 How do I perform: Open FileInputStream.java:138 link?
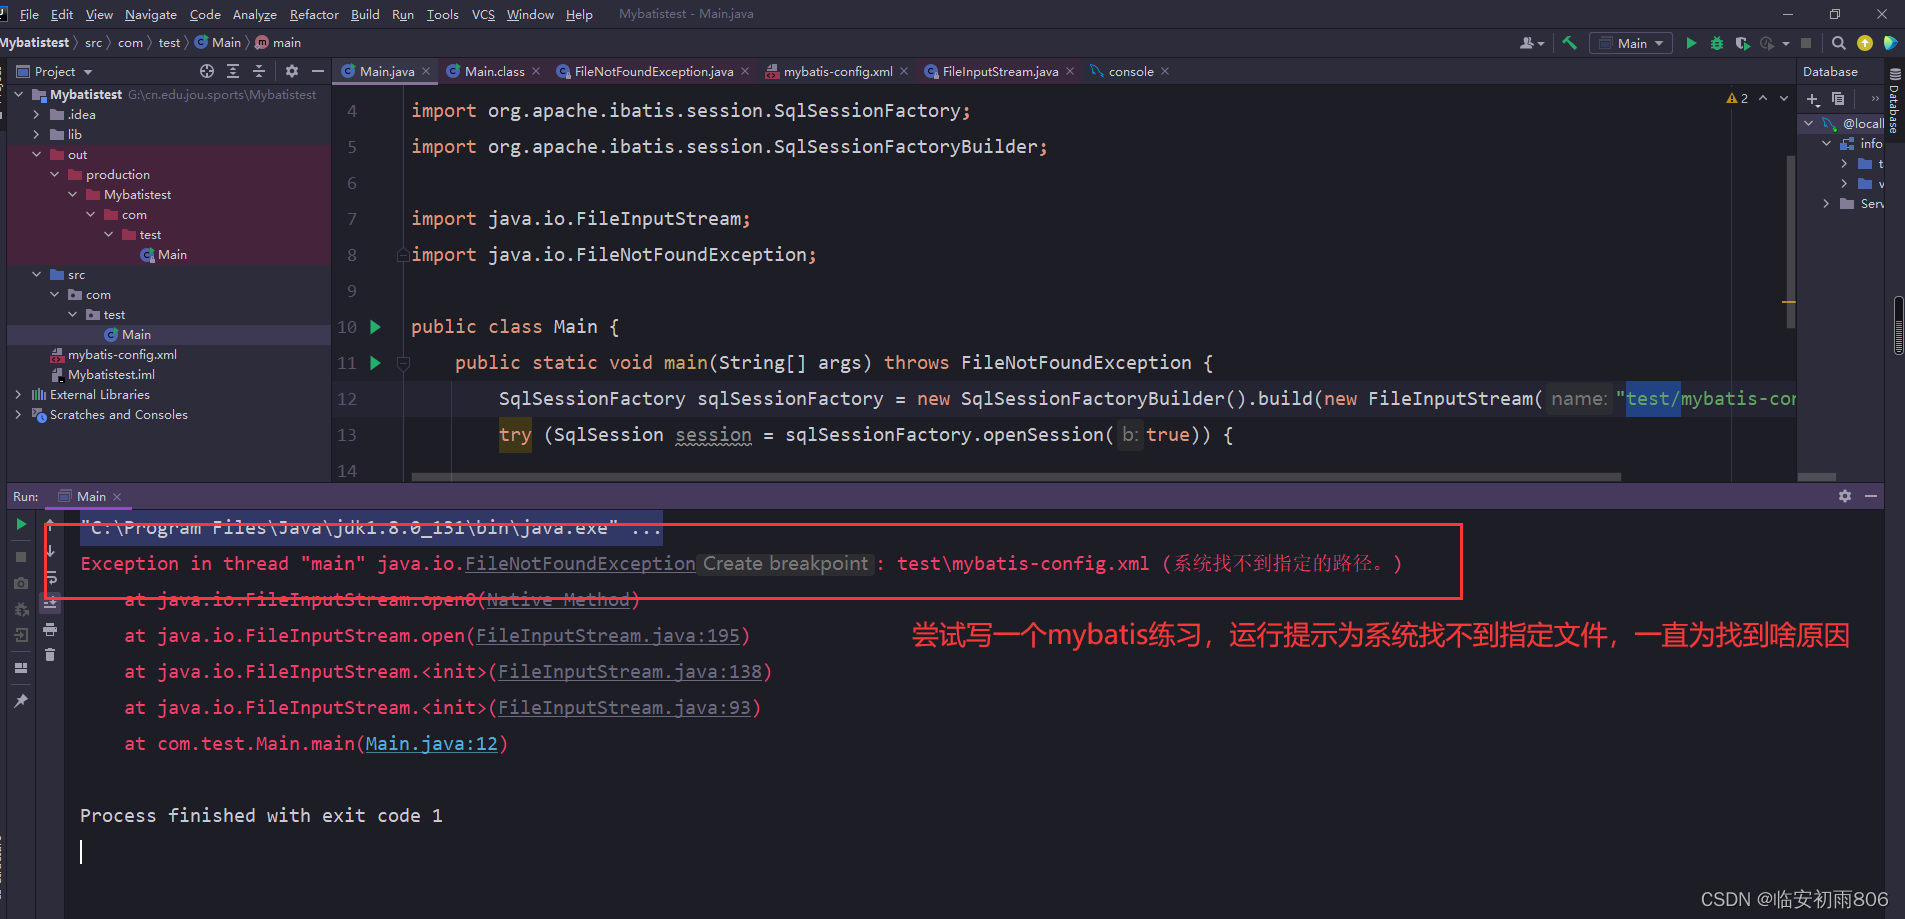coord(630,672)
